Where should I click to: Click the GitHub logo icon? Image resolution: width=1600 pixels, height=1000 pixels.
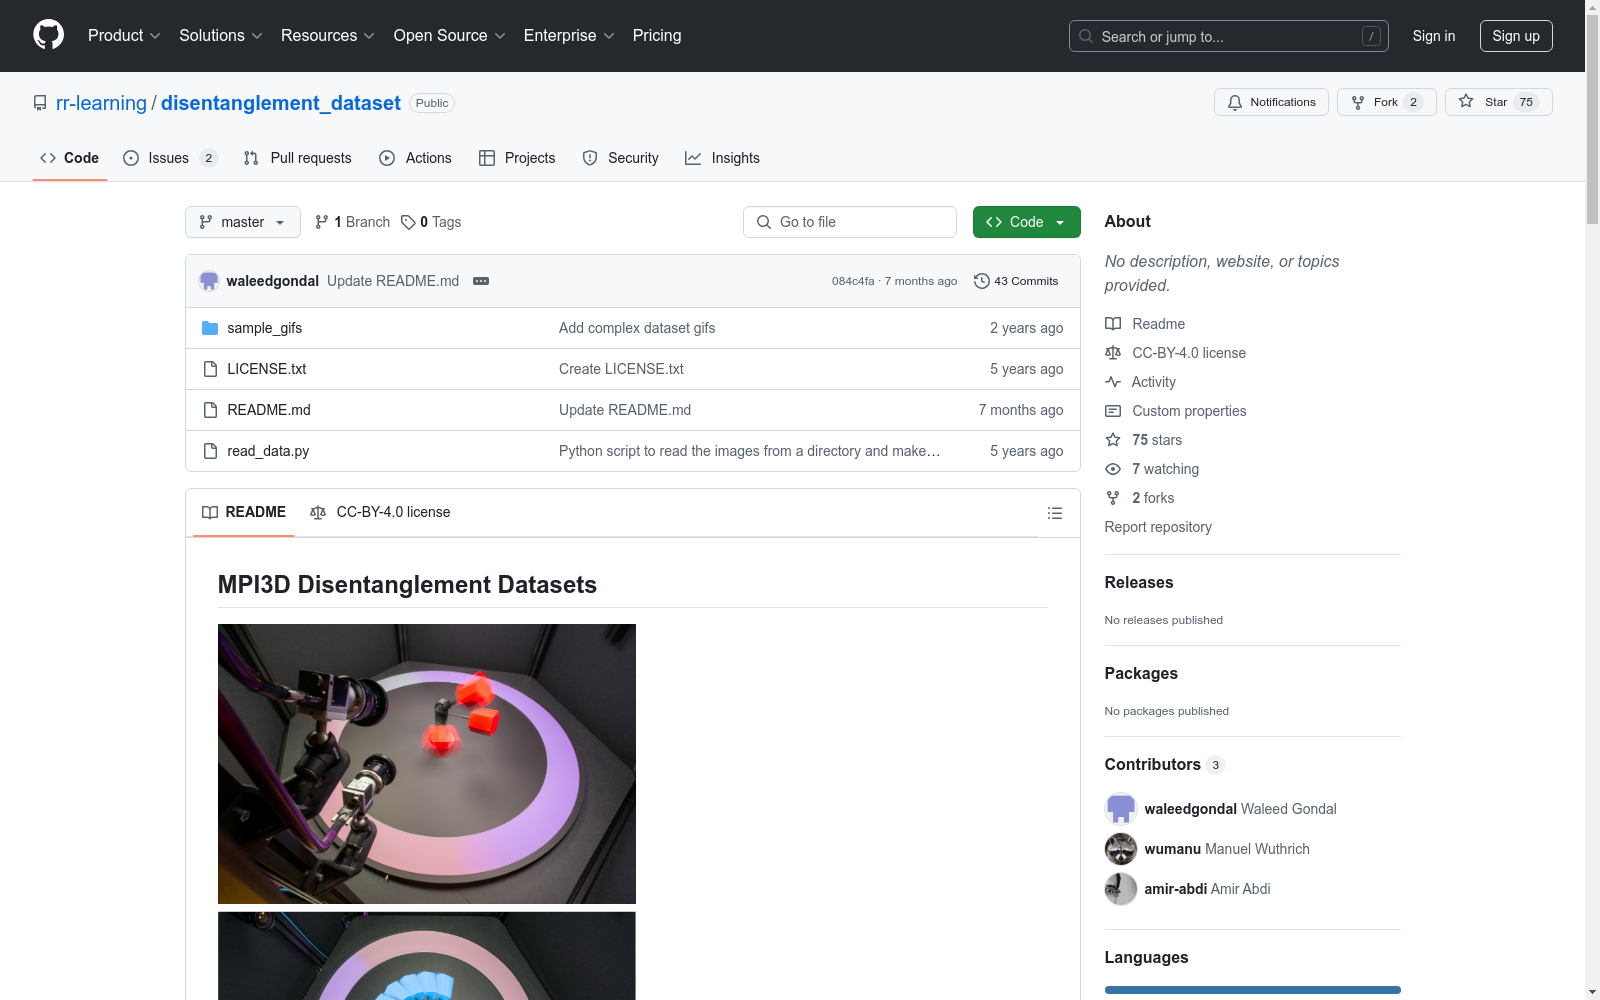tap(48, 35)
